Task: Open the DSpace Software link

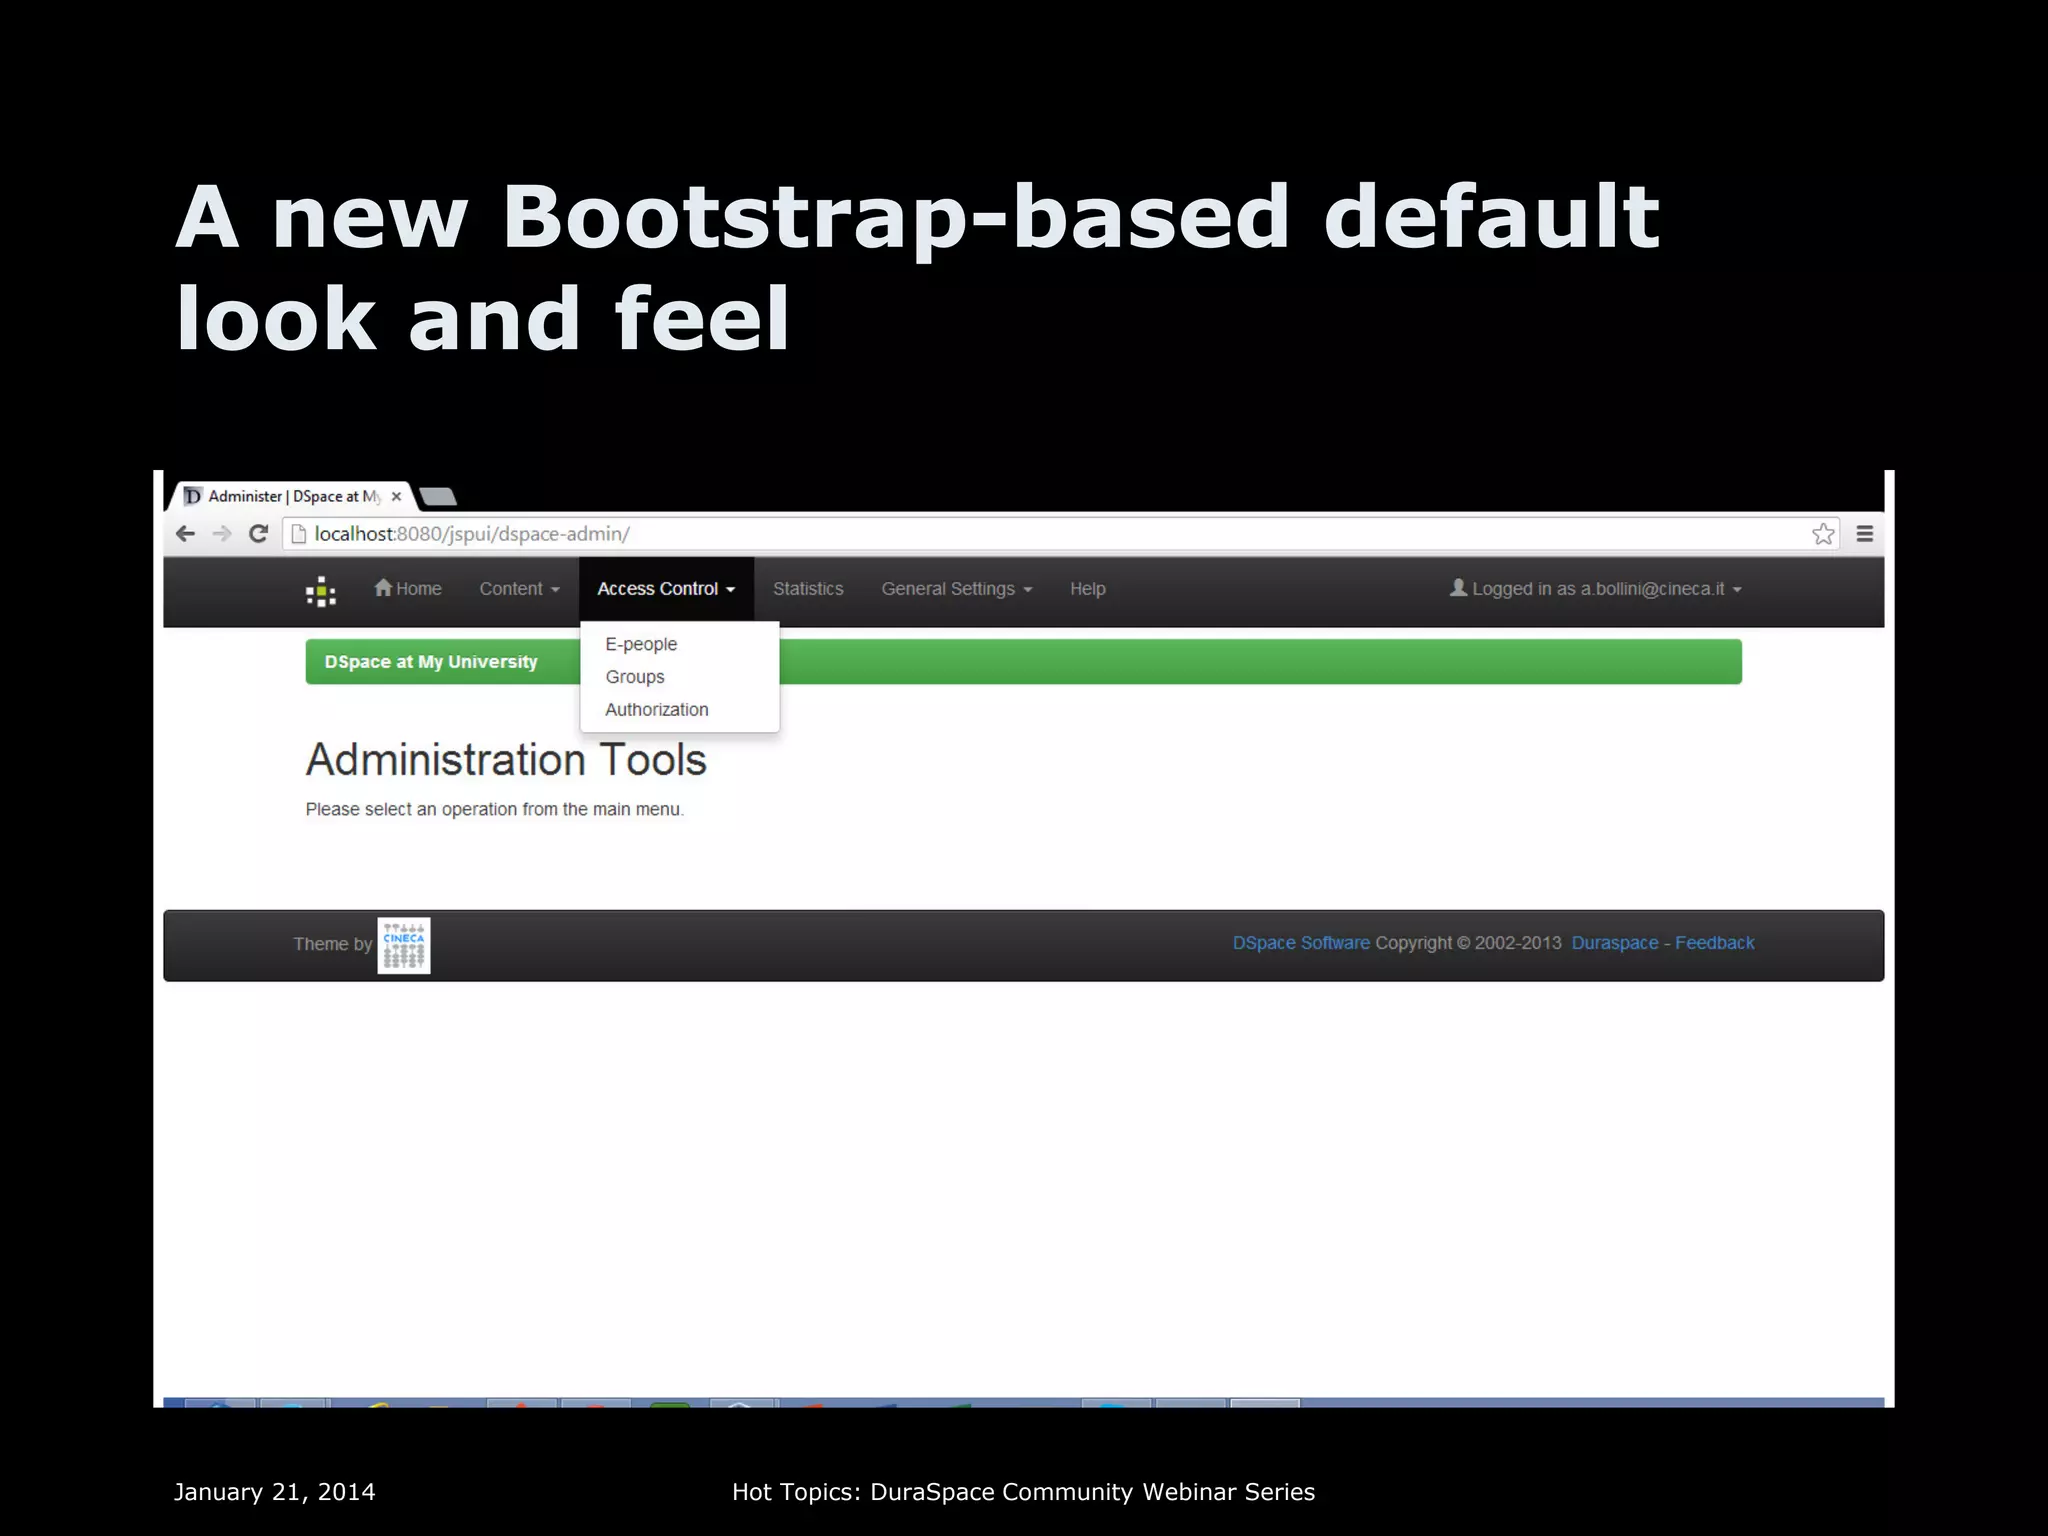Action: point(1301,943)
